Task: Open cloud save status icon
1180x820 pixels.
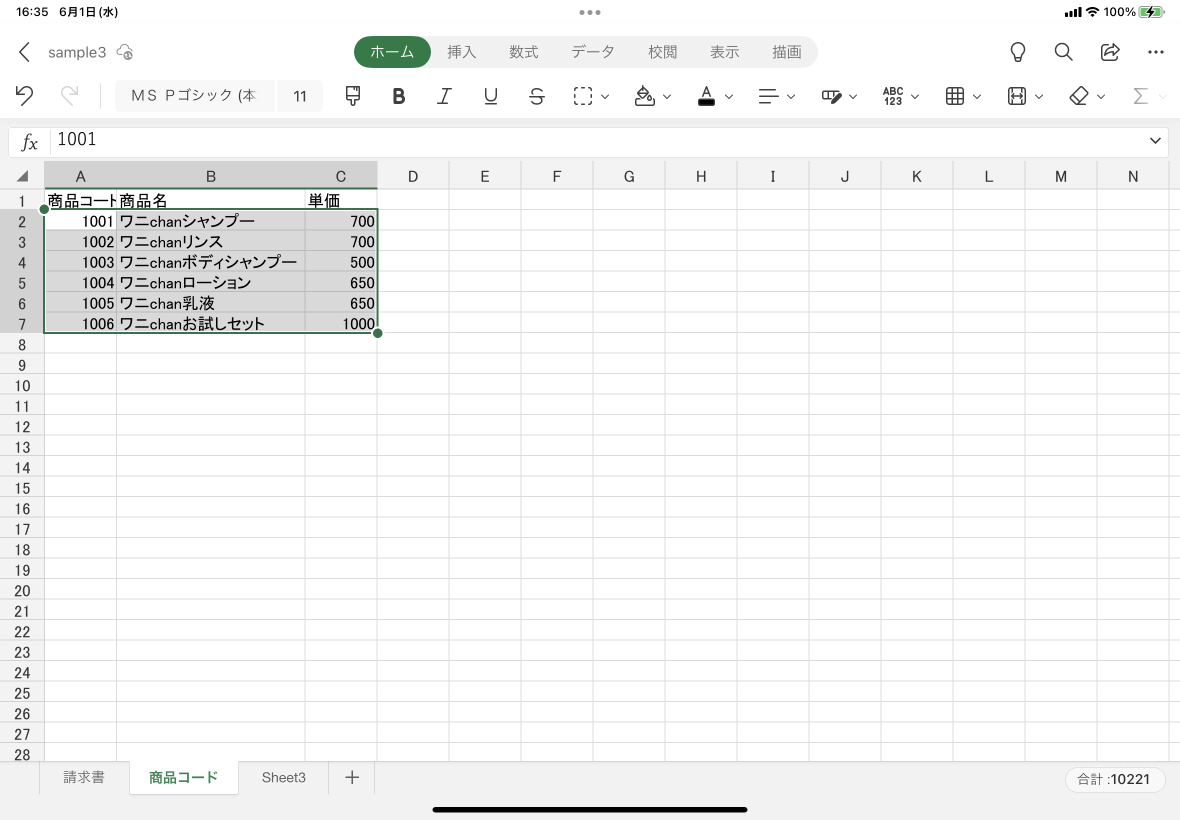Action: (125, 52)
